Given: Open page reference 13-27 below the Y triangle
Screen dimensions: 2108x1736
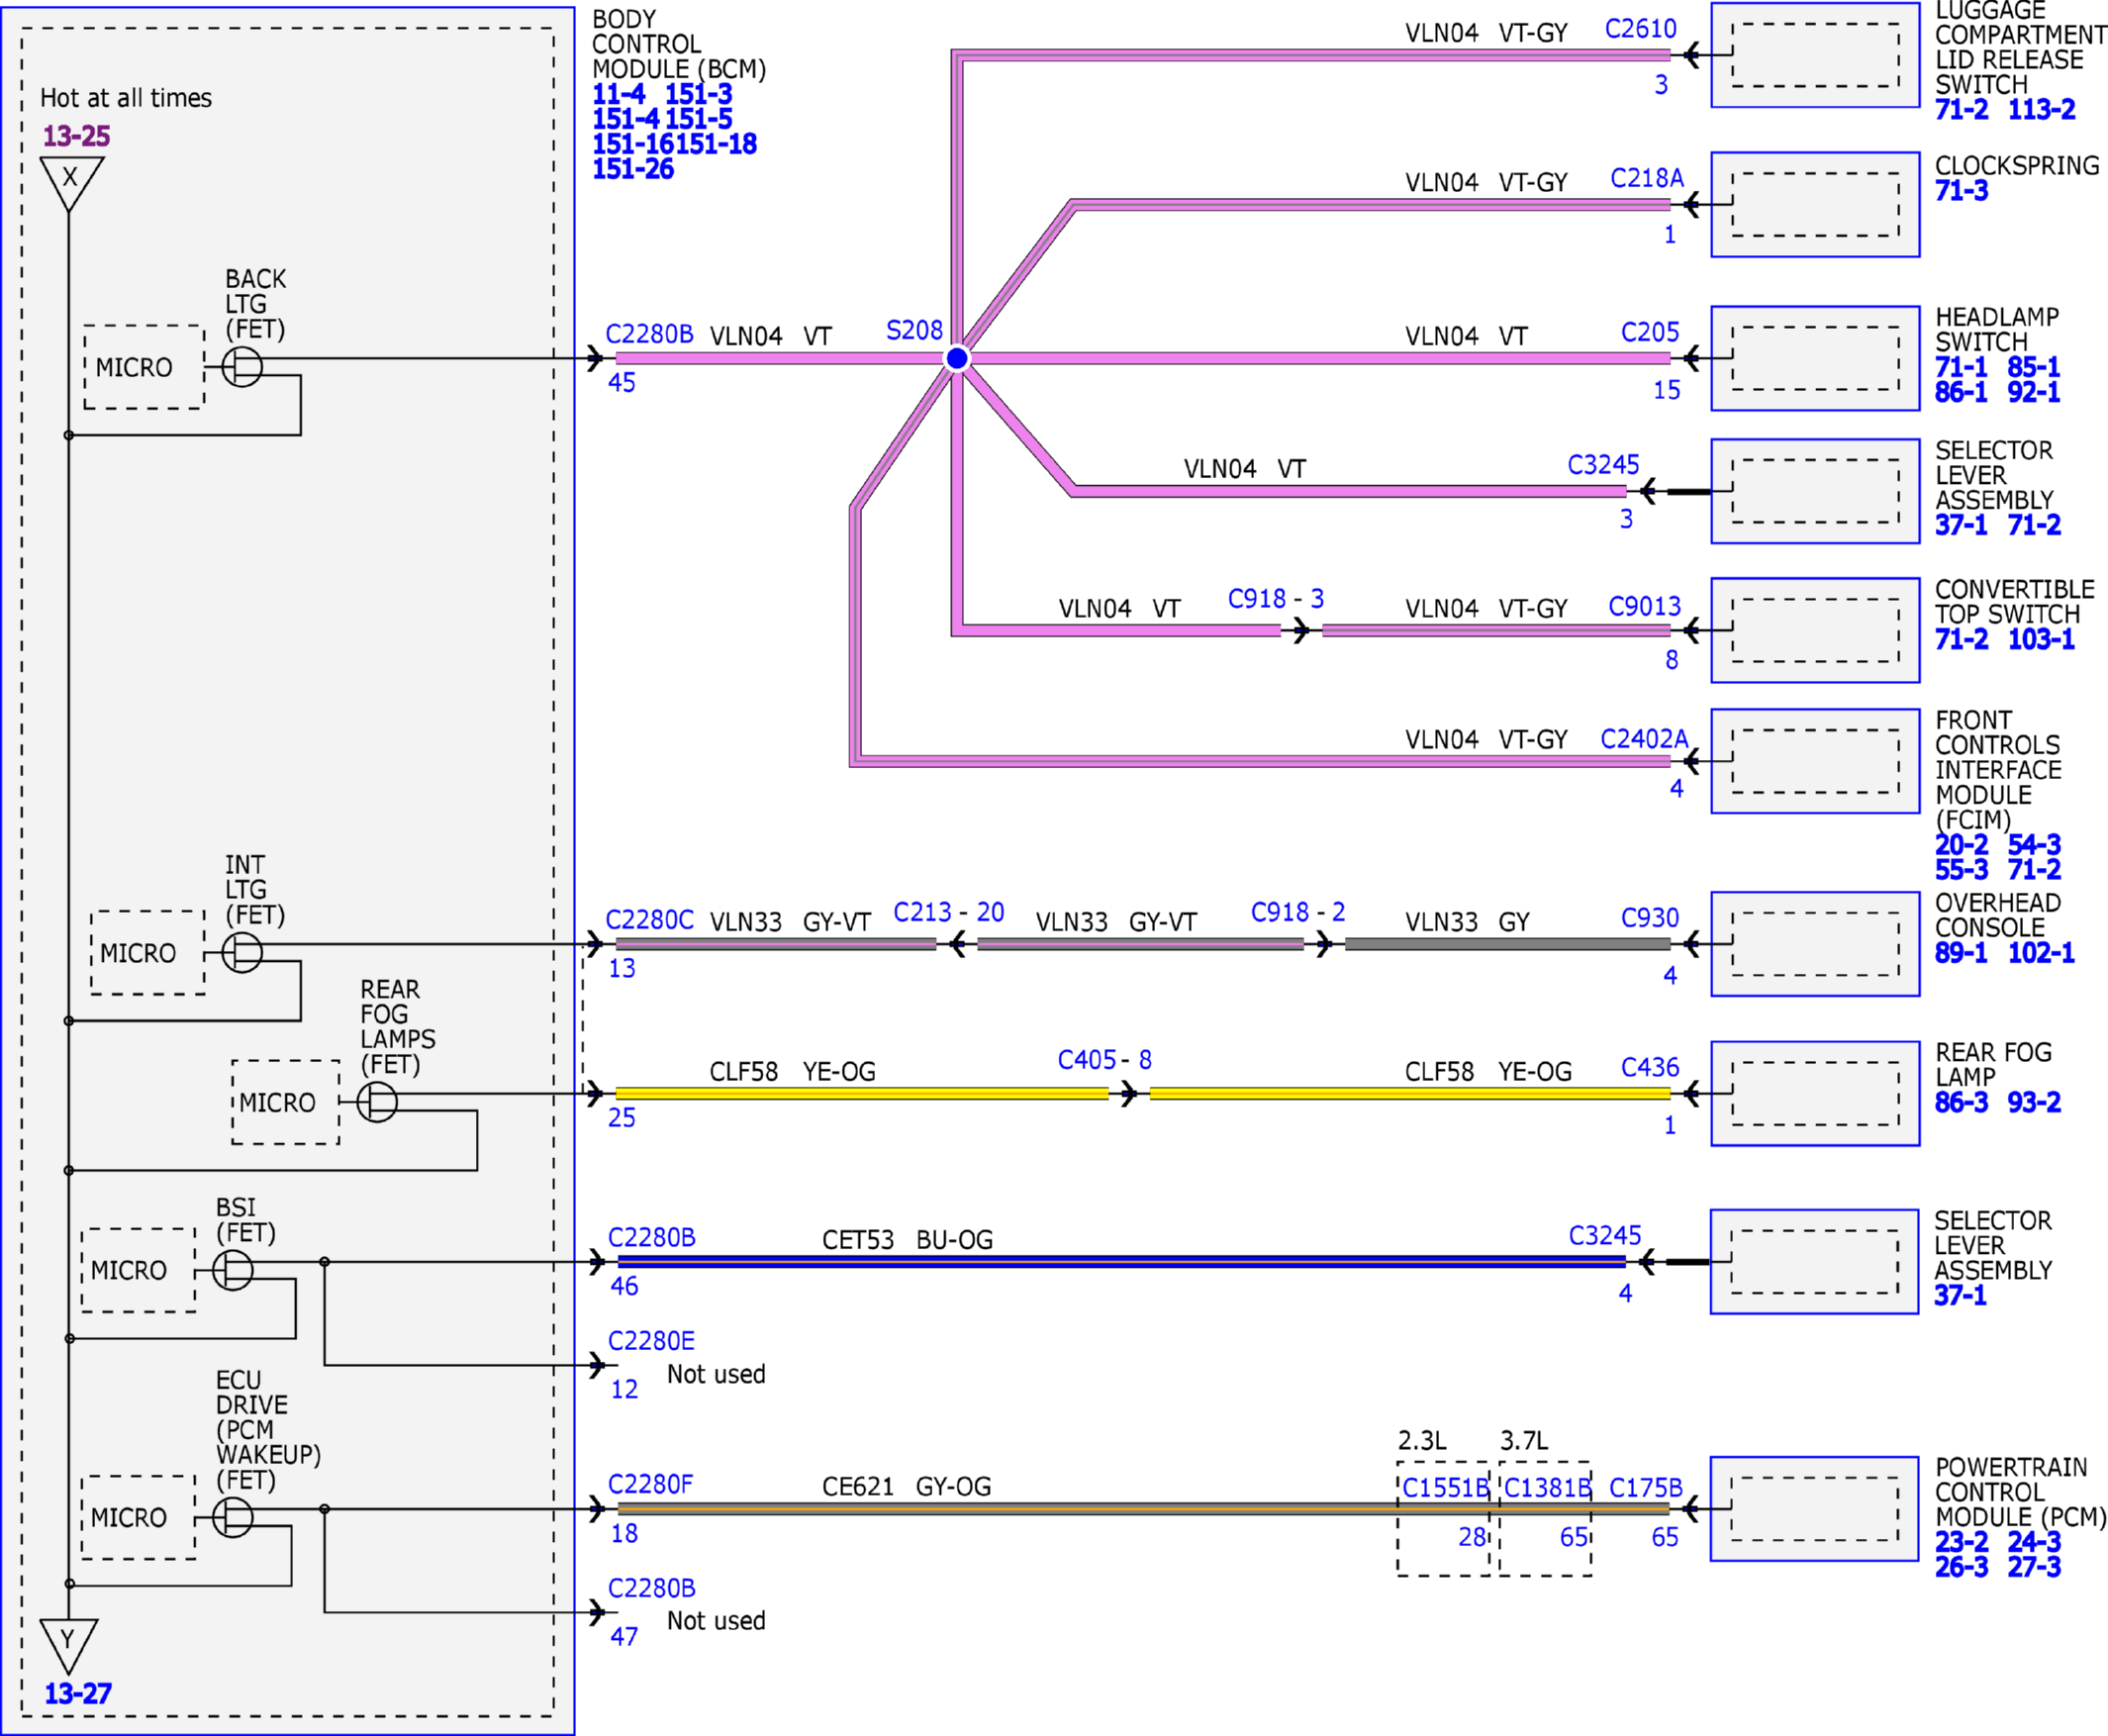Looking at the screenshot, I should click(77, 1694).
